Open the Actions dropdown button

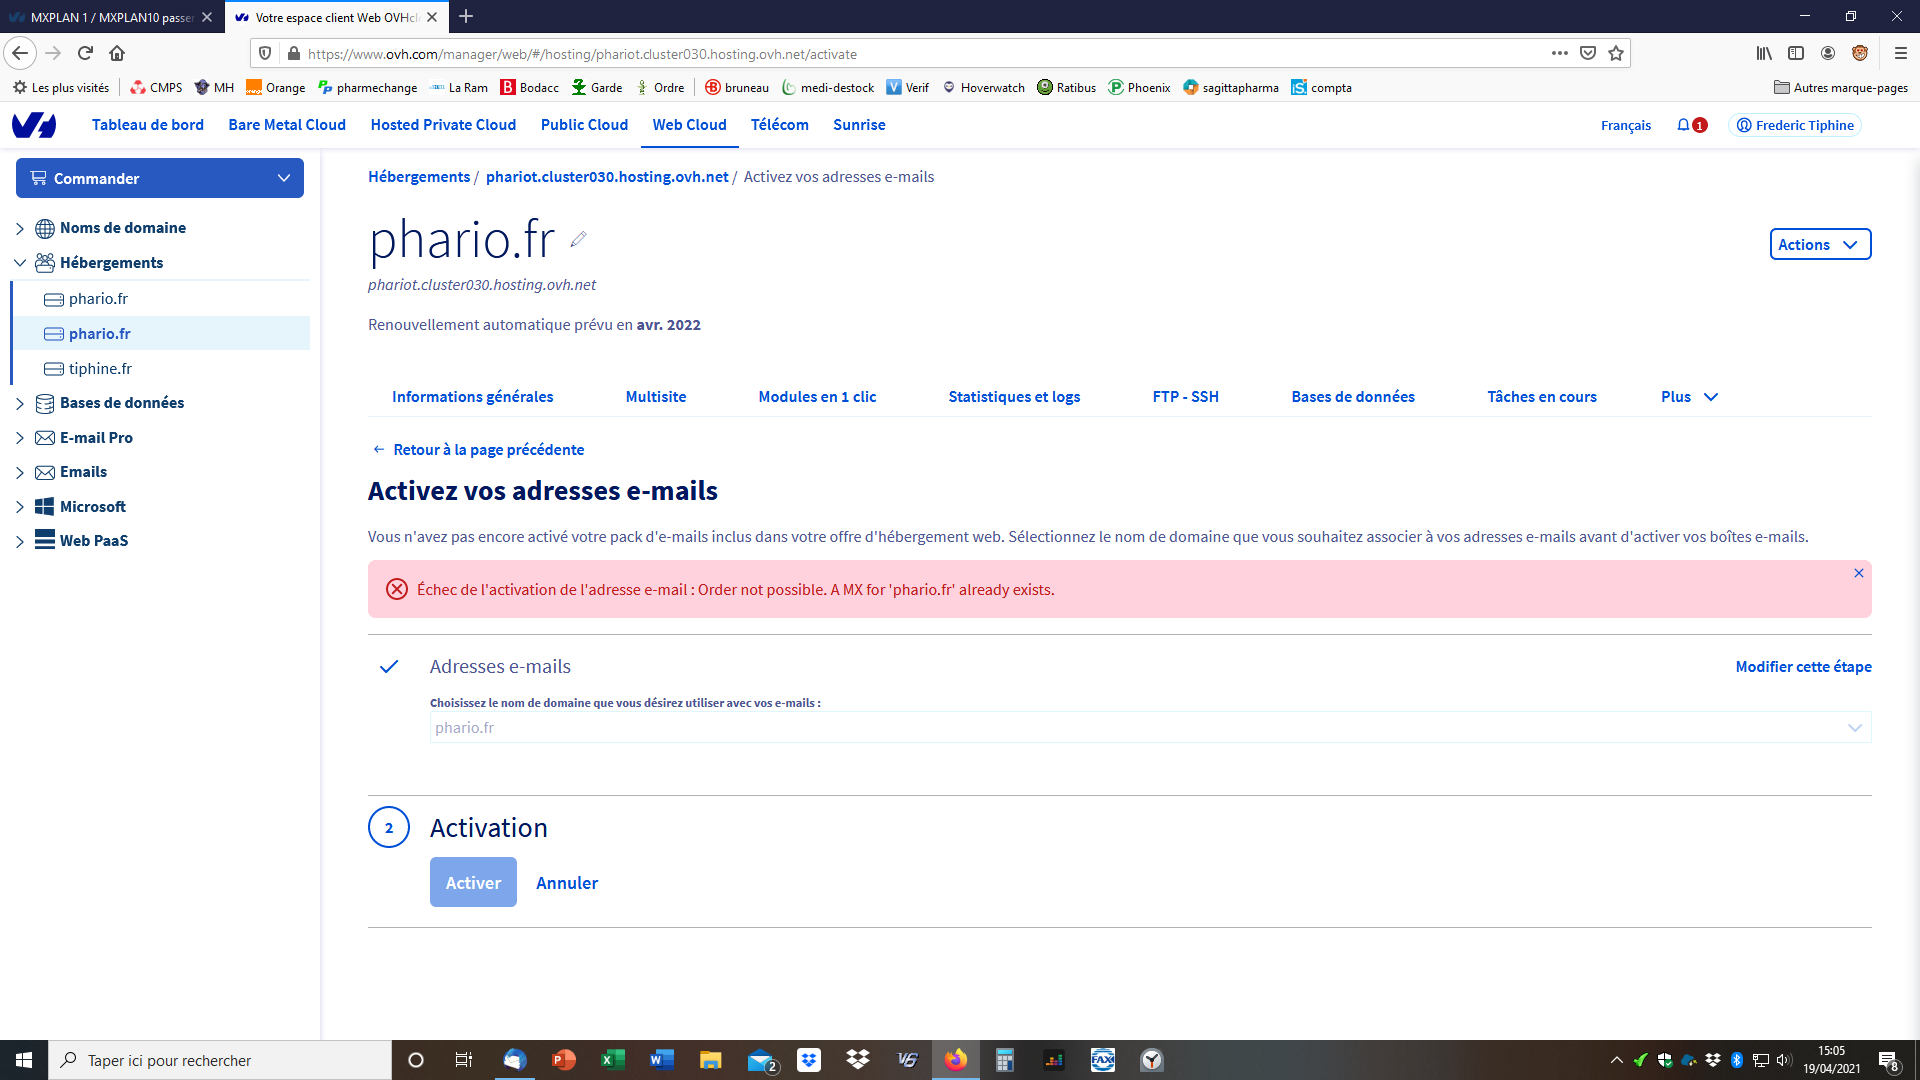point(1819,245)
